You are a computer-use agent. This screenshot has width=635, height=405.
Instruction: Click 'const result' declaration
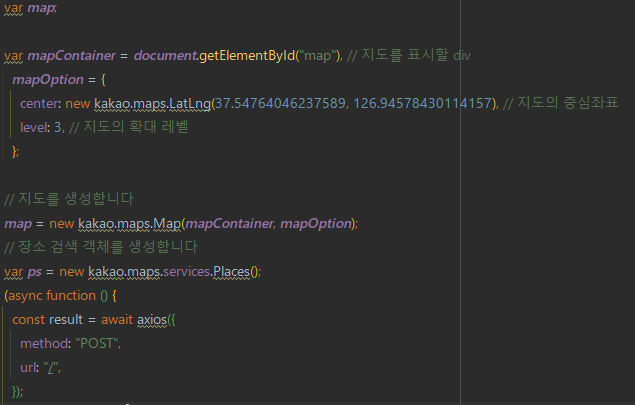click(x=47, y=320)
